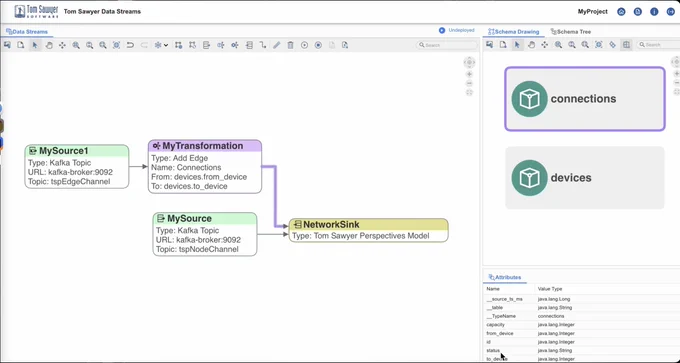Open the info icon in the header
This screenshot has height=363, width=680.
pos(654,12)
